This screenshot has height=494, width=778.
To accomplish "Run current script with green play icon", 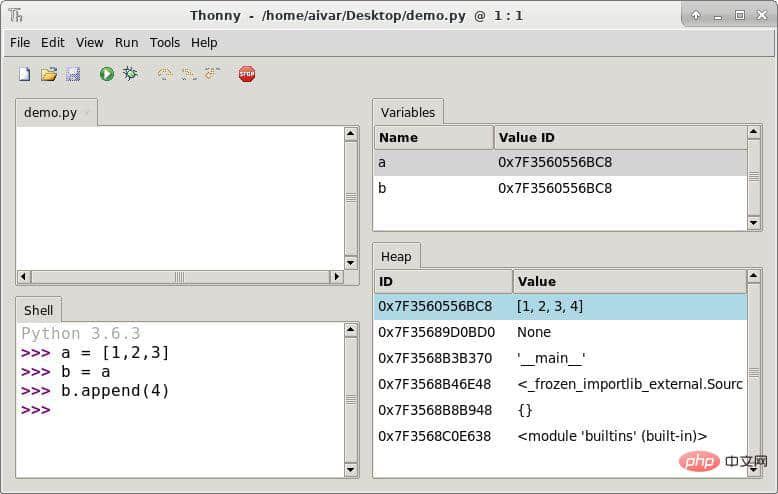I will [x=107, y=74].
